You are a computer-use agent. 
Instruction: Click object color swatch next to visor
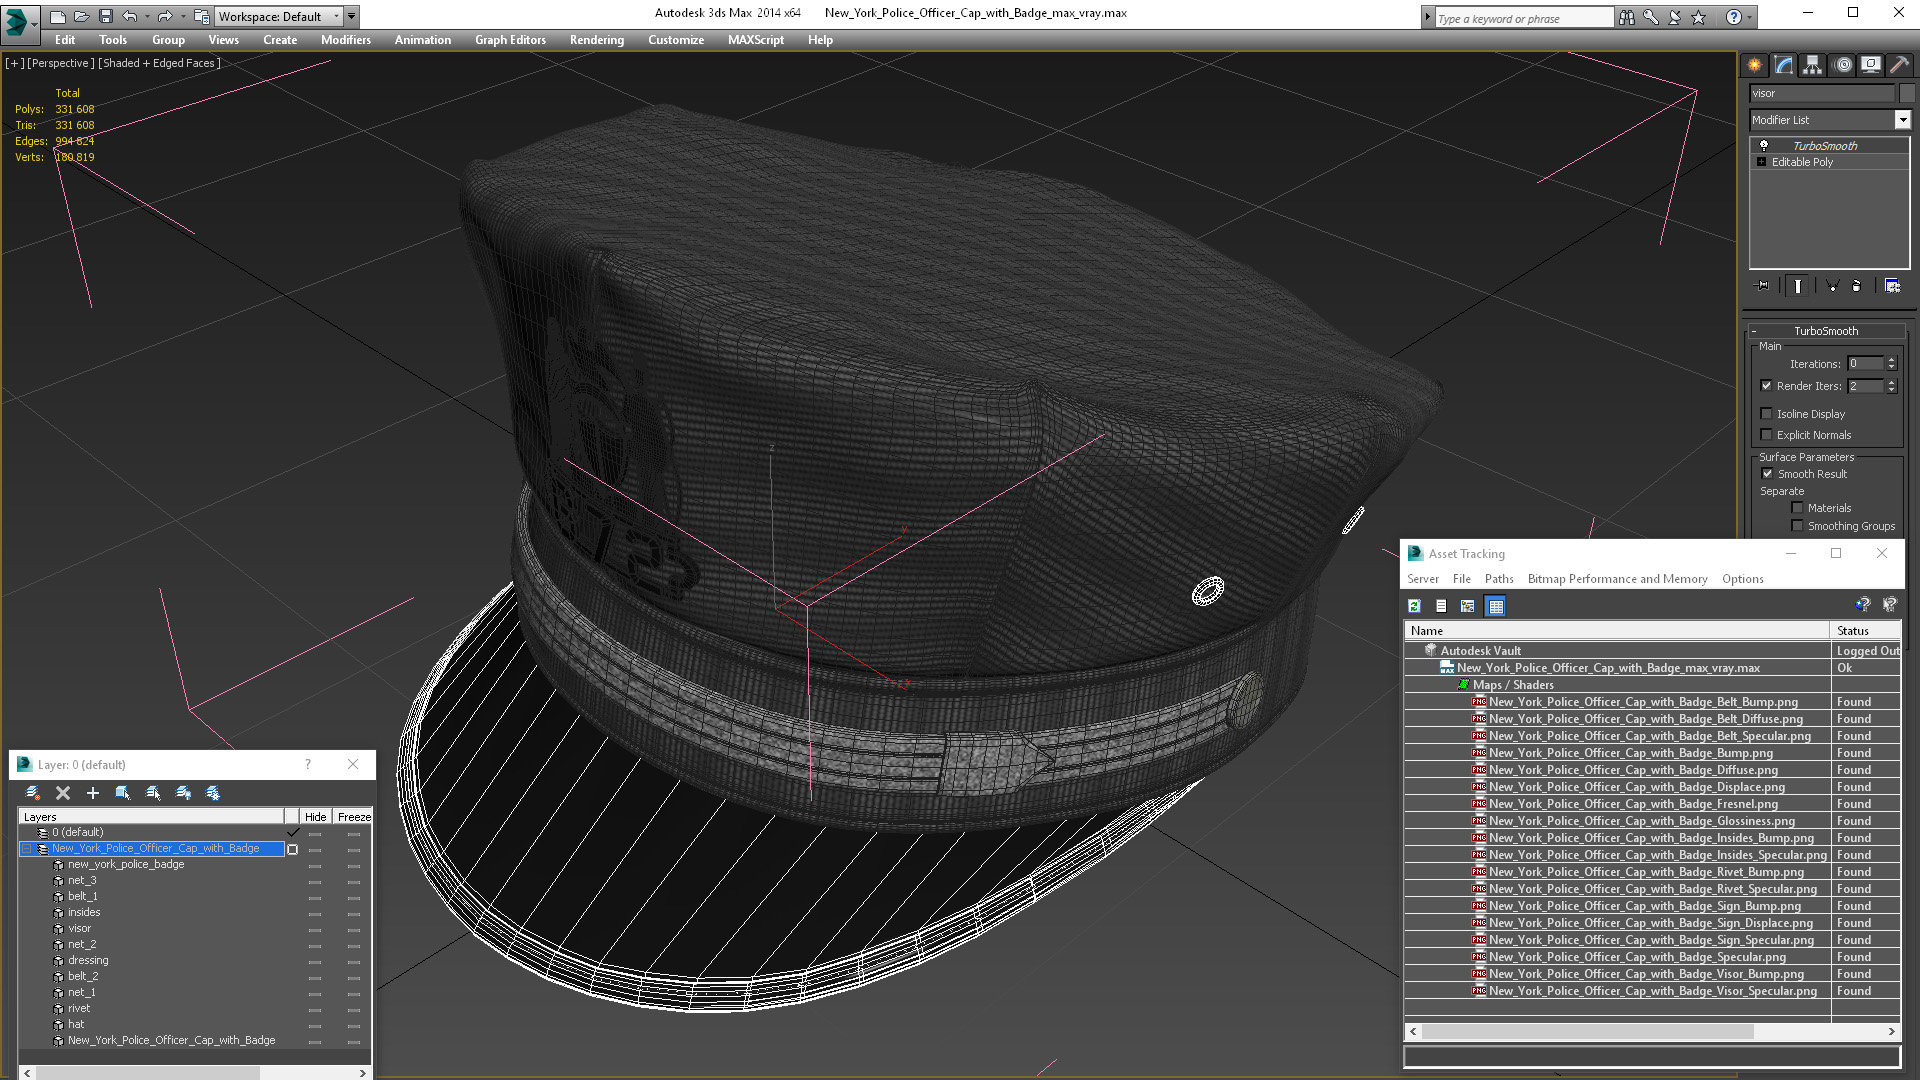pyautogui.click(x=1907, y=93)
